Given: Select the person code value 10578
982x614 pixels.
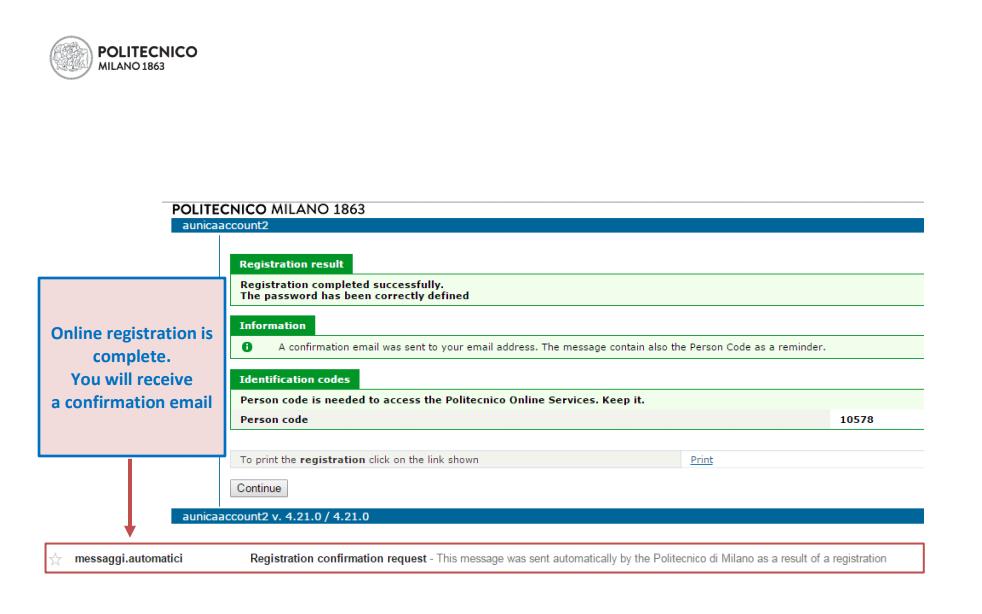Looking at the screenshot, I should point(856,420).
